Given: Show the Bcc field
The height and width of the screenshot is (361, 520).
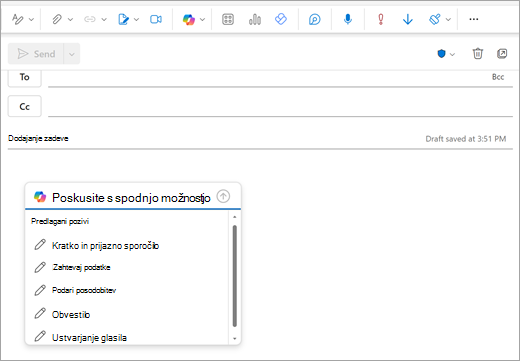Looking at the screenshot, I should pyautogui.click(x=498, y=77).
